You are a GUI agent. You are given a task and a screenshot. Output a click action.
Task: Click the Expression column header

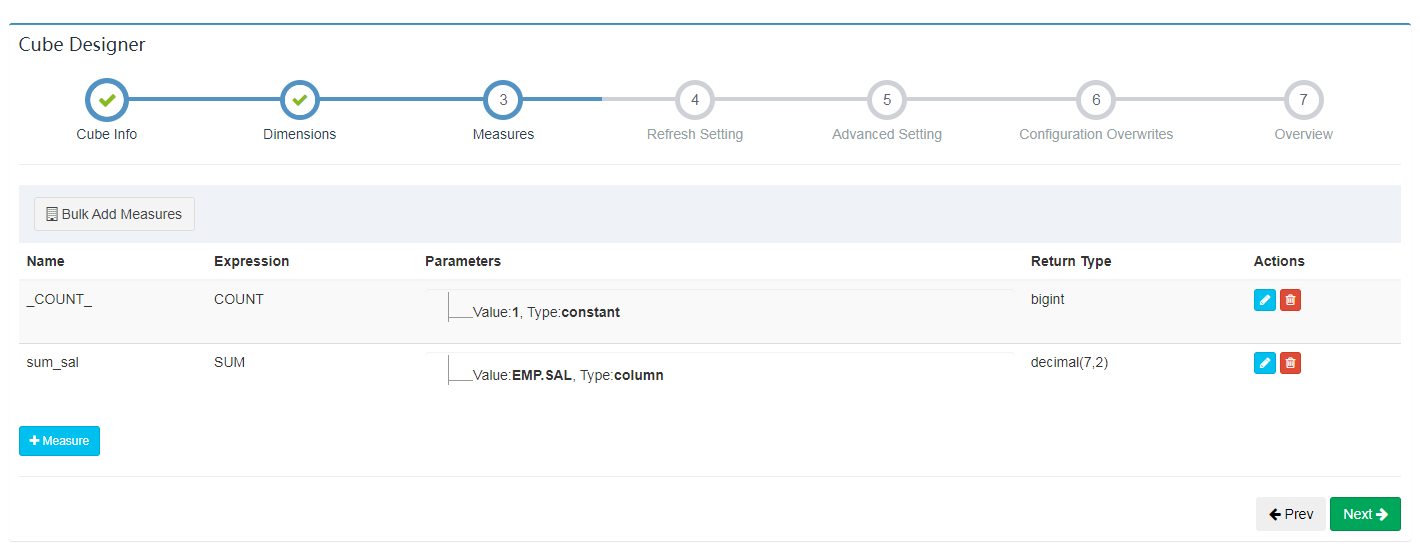tap(251, 261)
